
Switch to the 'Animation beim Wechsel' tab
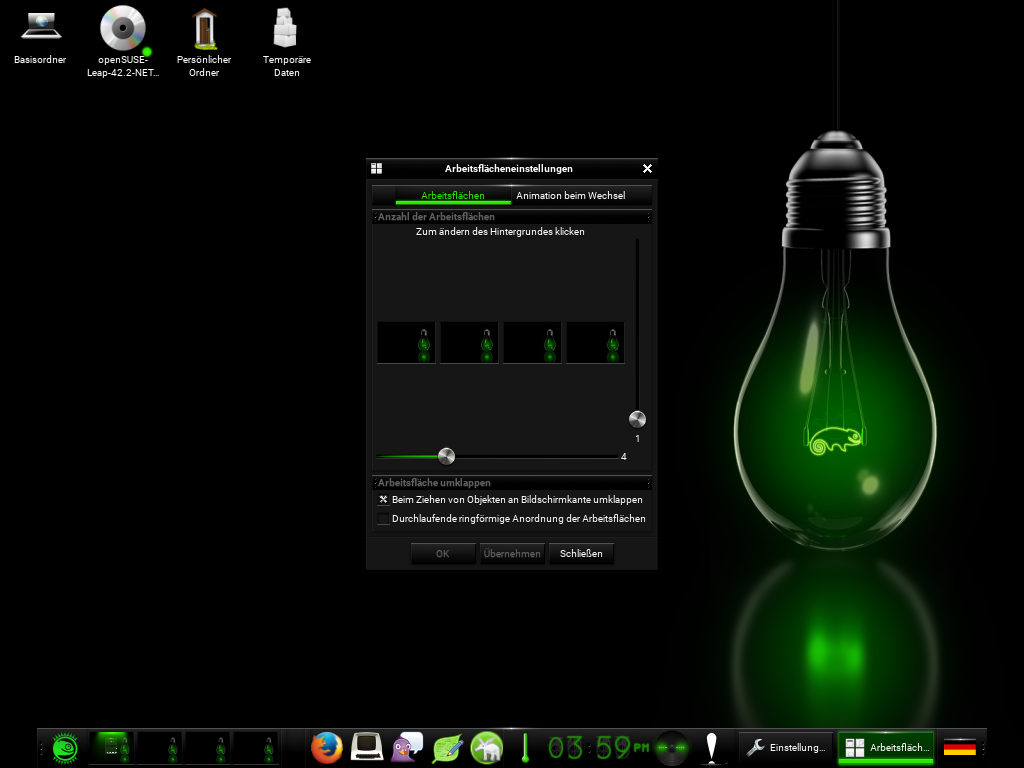coord(570,196)
